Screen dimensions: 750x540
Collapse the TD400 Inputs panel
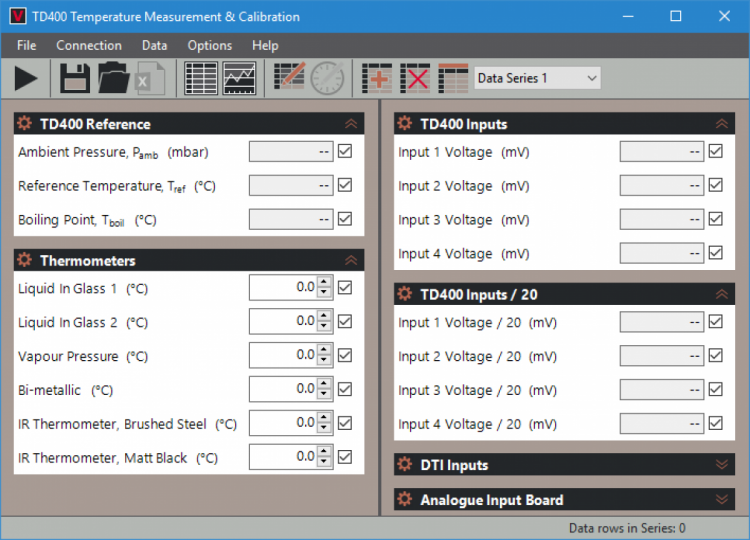click(722, 124)
